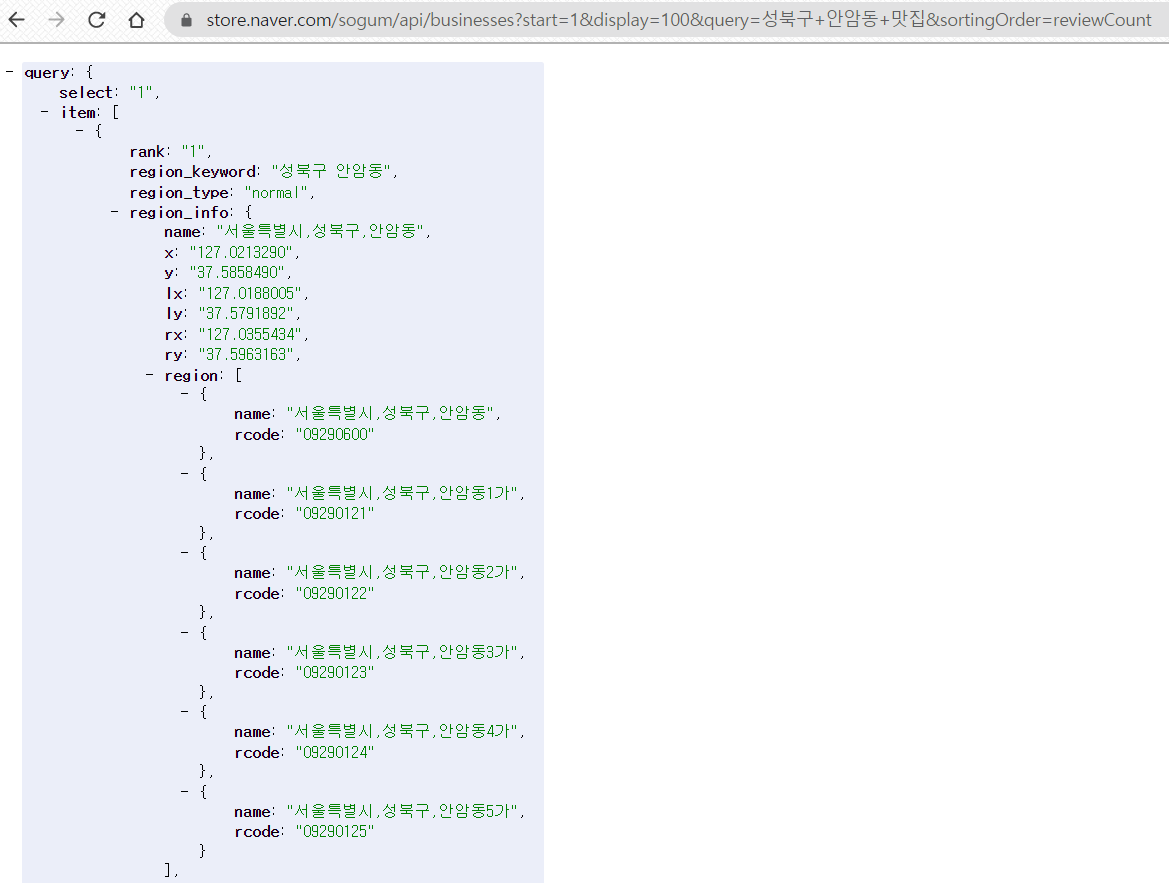This screenshot has height=883, width=1169.
Task: Collapse the 안암동4가 region object
Action: pyautogui.click(x=184, y=711)
